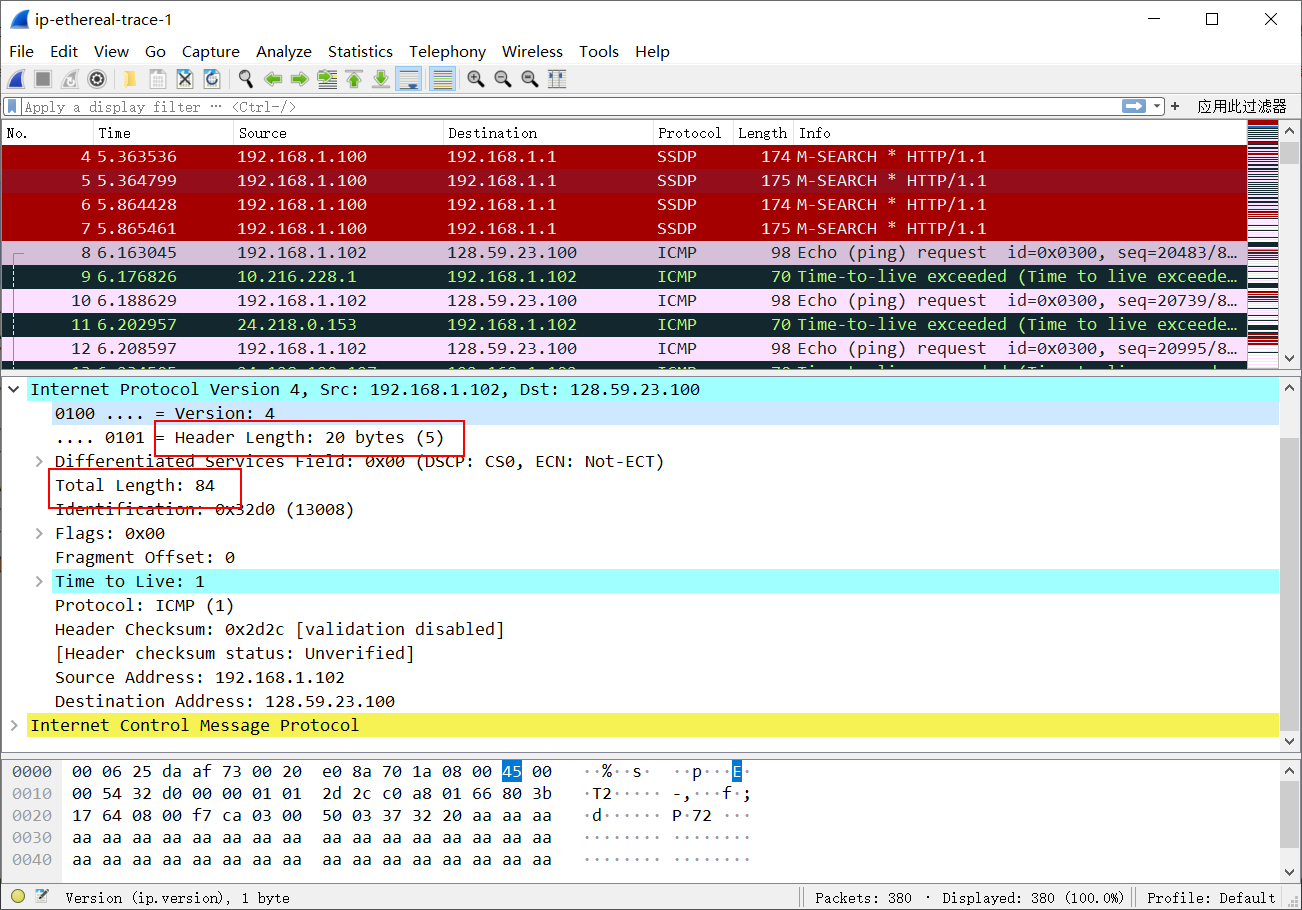
Task: Sort by the Source column header
Action: [339, 133]
